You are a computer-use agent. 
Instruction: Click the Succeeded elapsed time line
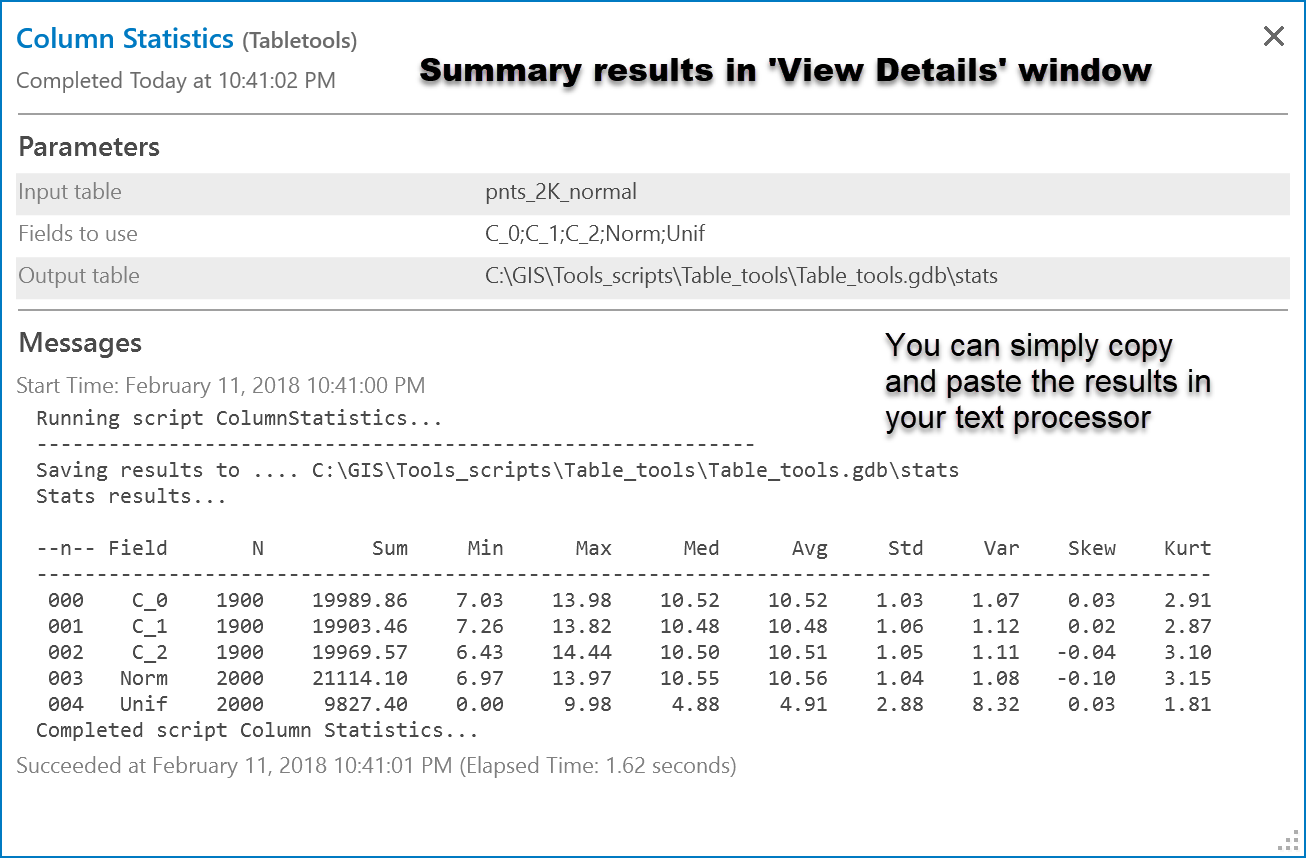pos(376,766)
